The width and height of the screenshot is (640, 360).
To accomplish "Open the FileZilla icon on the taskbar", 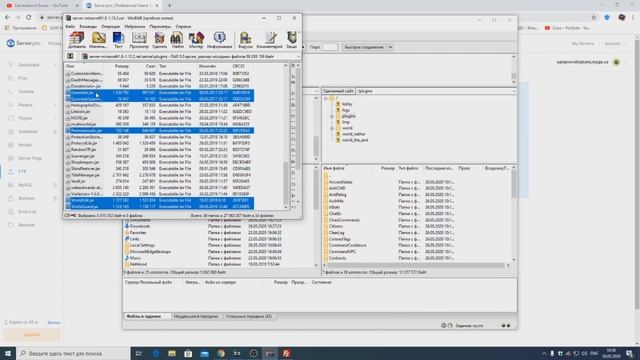I will click(287, 353).
